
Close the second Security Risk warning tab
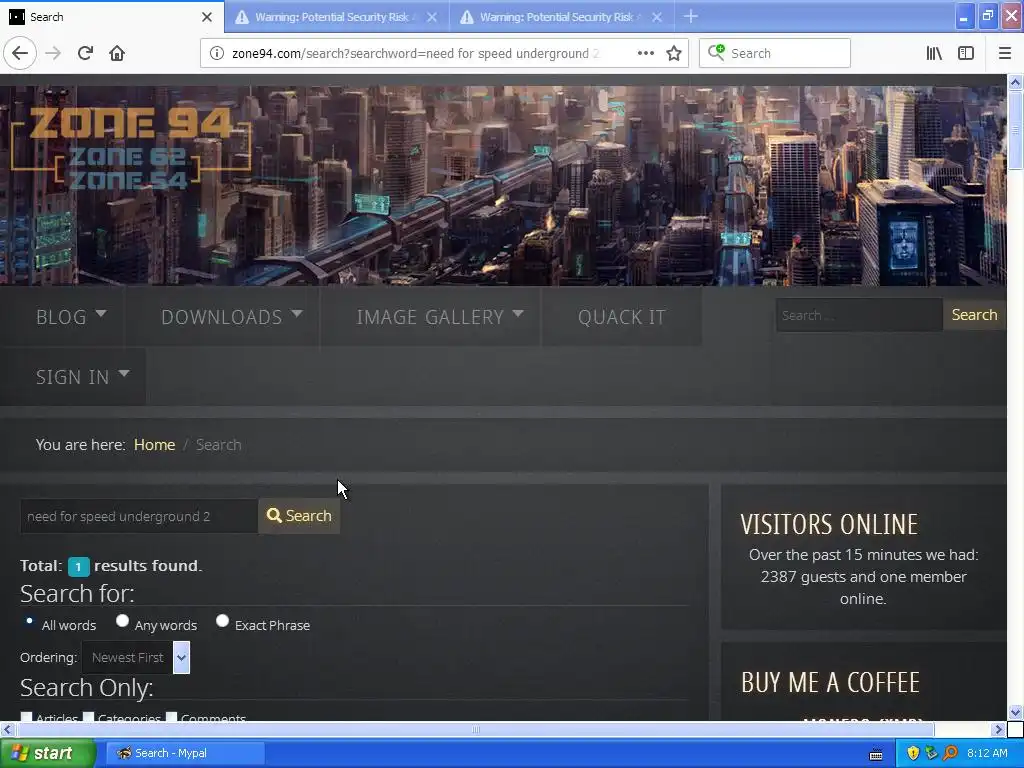(x=432, y=17)
